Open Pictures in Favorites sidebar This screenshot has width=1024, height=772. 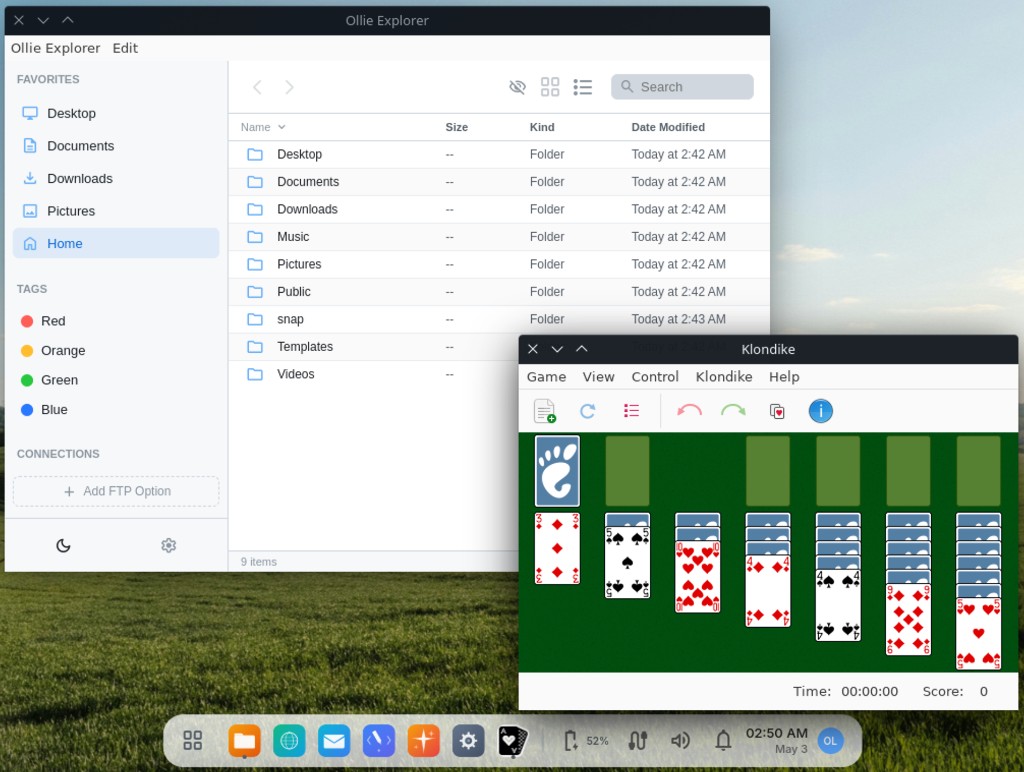point(116,211)
